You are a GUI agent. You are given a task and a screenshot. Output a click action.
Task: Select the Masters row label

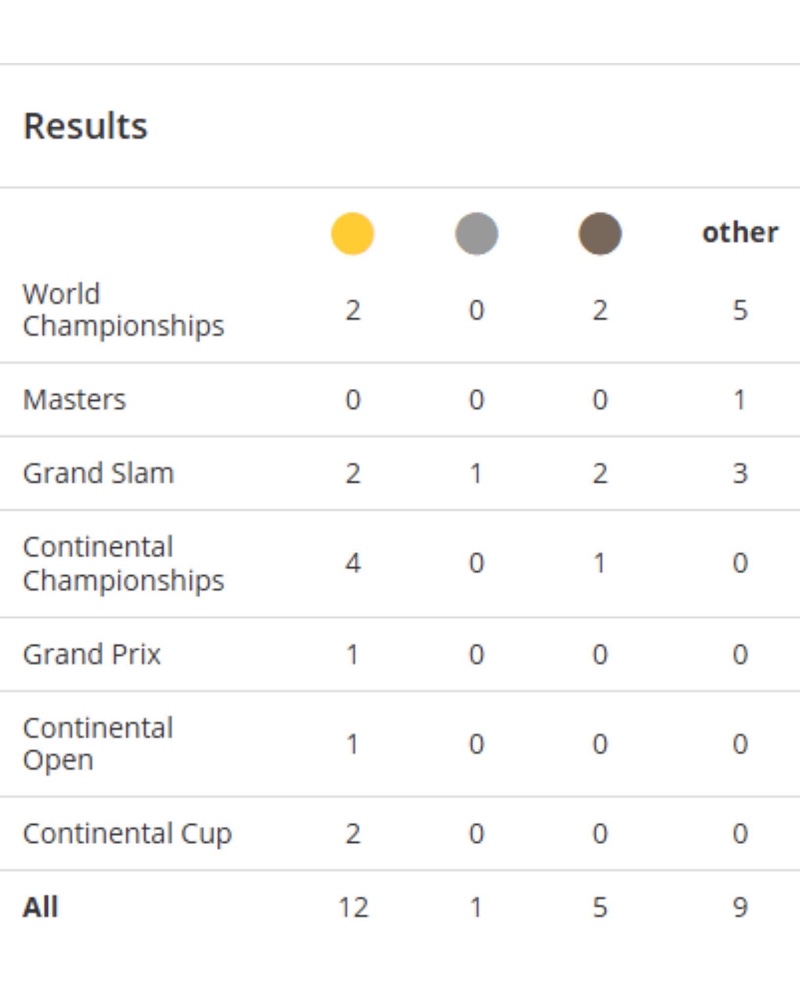[x=75, y=400]
